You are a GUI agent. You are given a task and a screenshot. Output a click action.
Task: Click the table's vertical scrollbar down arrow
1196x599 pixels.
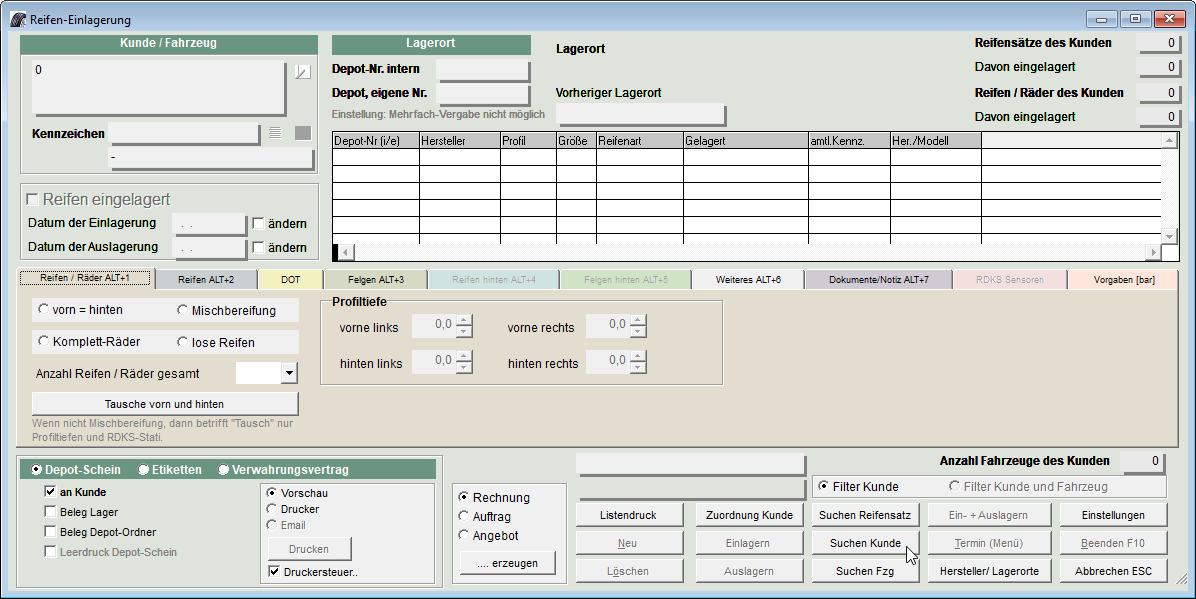(1169, 237)
